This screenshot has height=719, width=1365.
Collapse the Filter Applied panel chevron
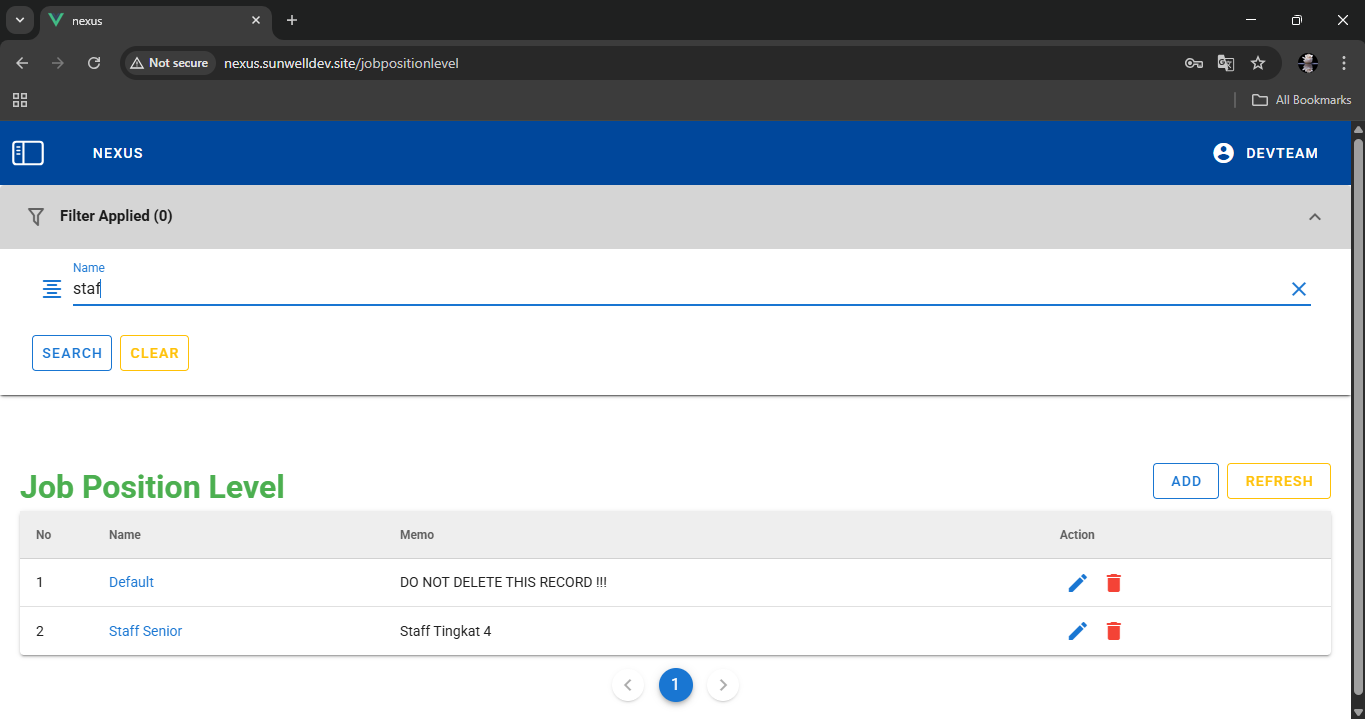[x=1315, y=217]
